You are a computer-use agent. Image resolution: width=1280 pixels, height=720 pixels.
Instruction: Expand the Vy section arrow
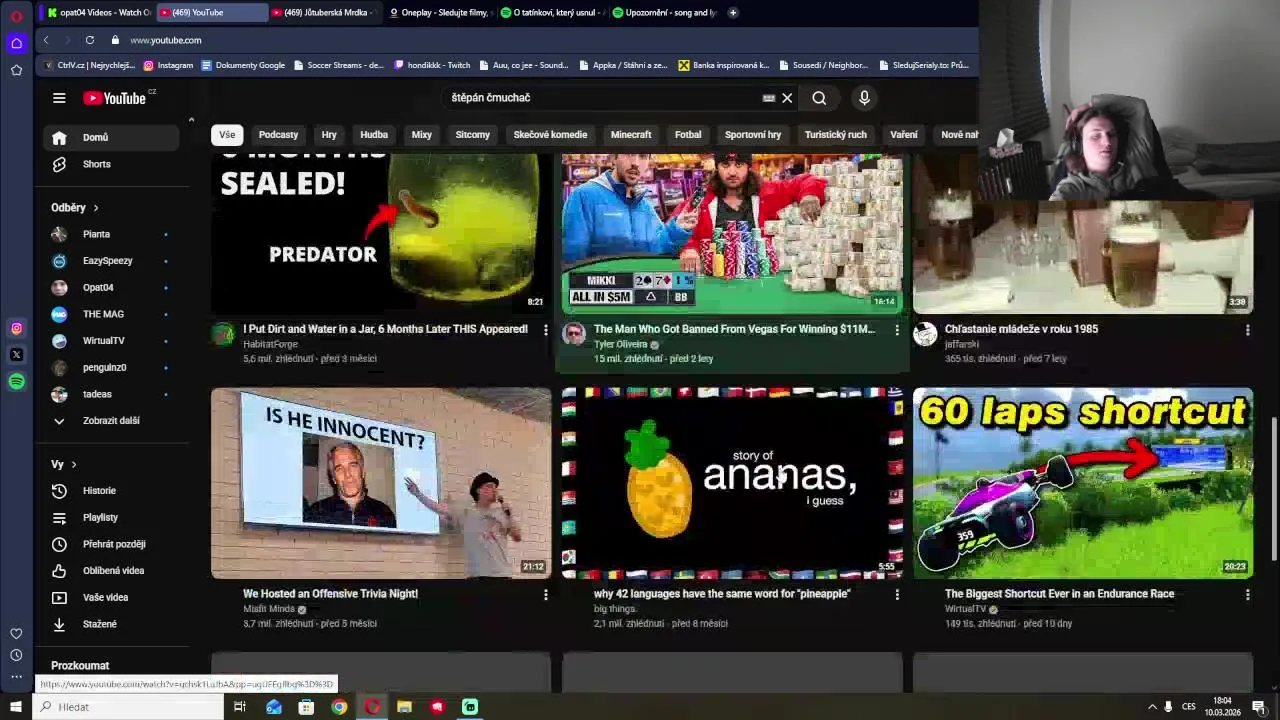(73, 465)
